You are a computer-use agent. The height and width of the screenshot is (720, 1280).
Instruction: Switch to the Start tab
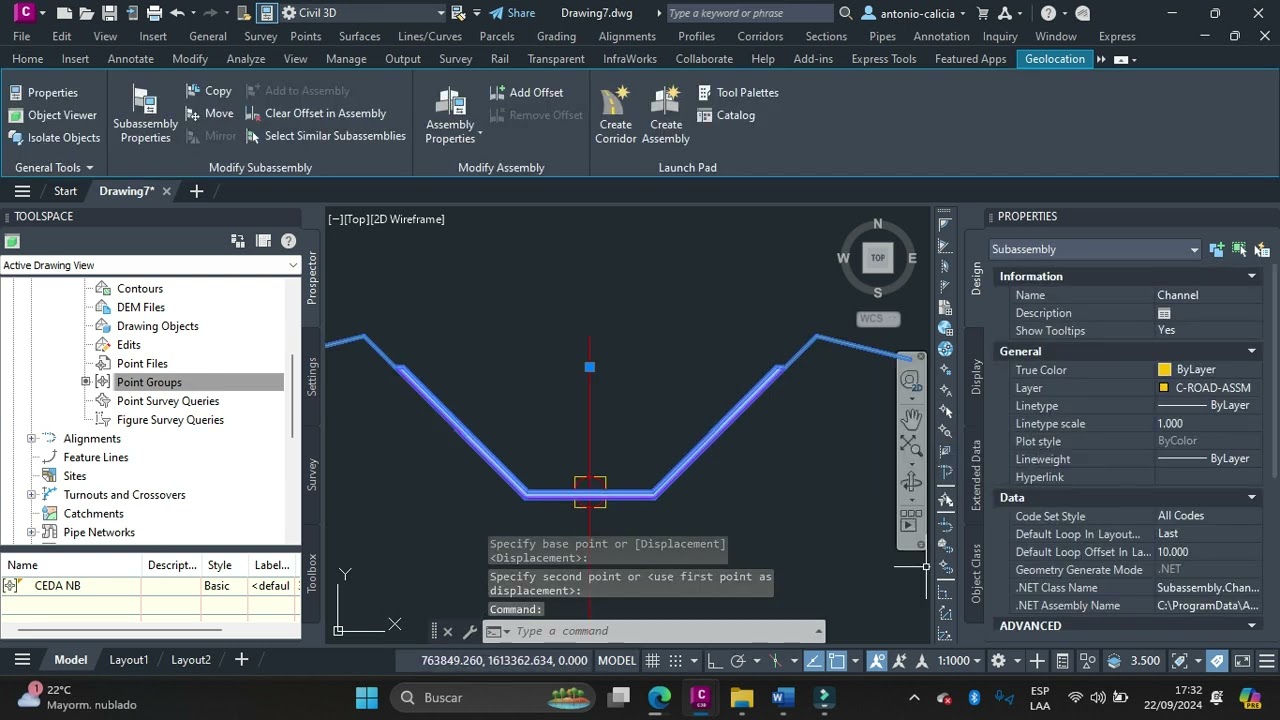click(x=65, y=191)
